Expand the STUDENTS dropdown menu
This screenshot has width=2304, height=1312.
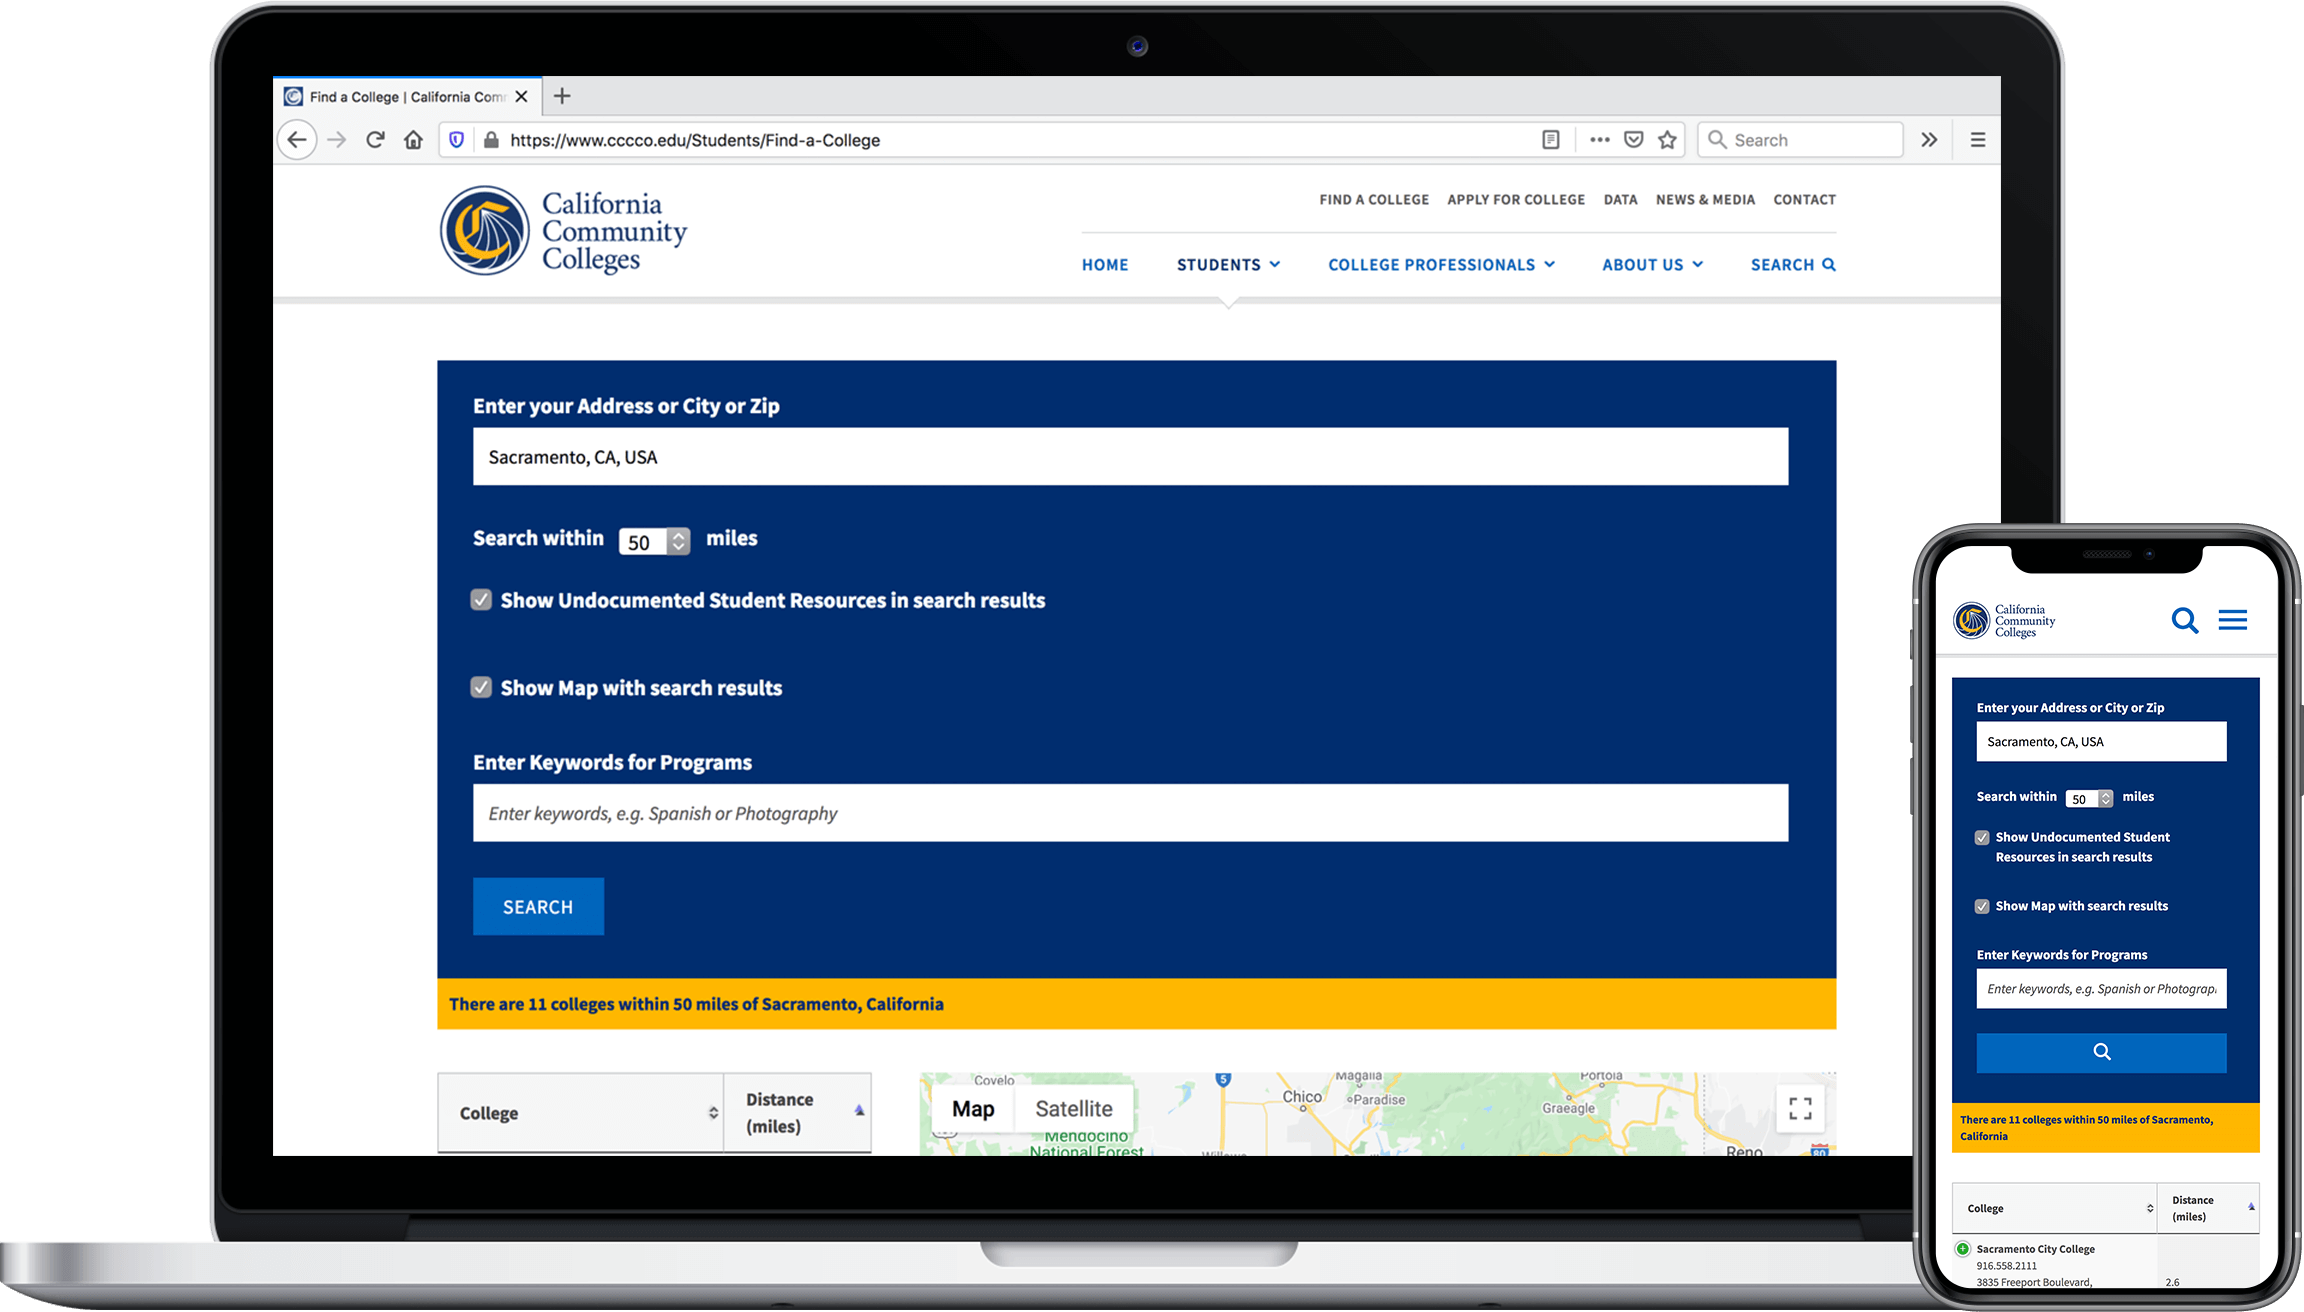coord(1226,263)
